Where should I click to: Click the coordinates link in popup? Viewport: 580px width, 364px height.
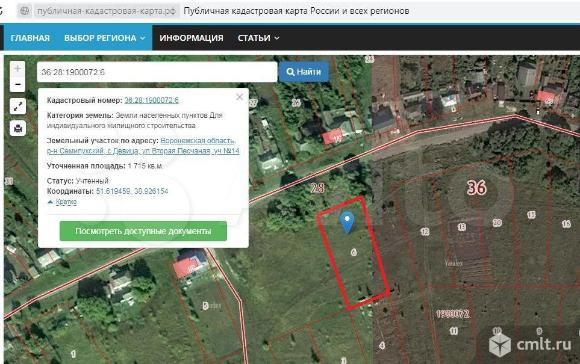point(132,191)
